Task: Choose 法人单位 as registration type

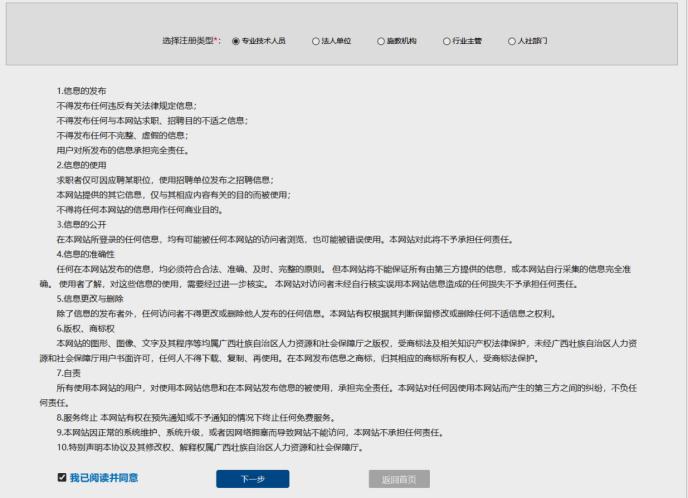Action: pyautogui.click(x=315, y=41)
